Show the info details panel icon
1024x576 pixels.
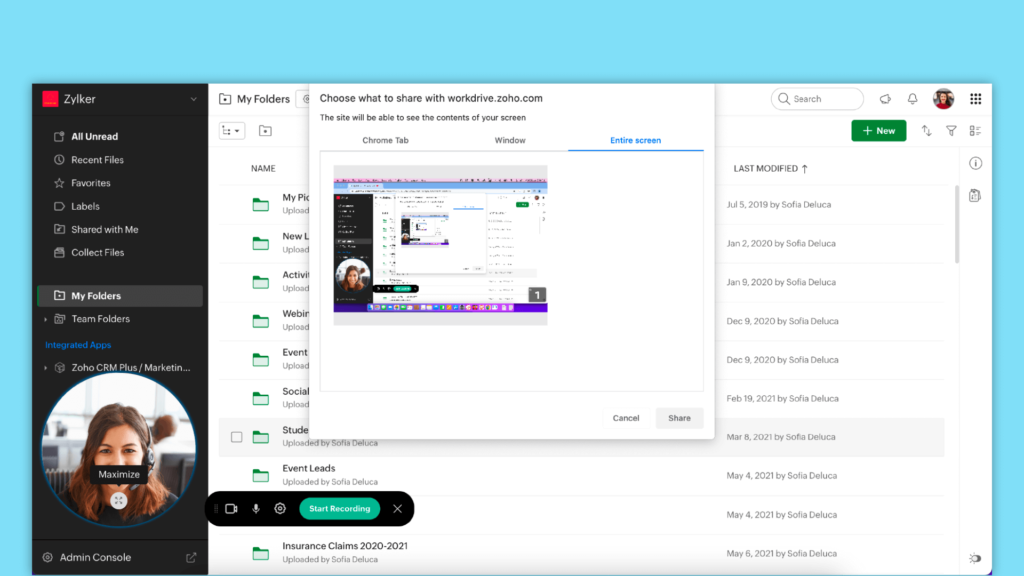pos(975,163)
